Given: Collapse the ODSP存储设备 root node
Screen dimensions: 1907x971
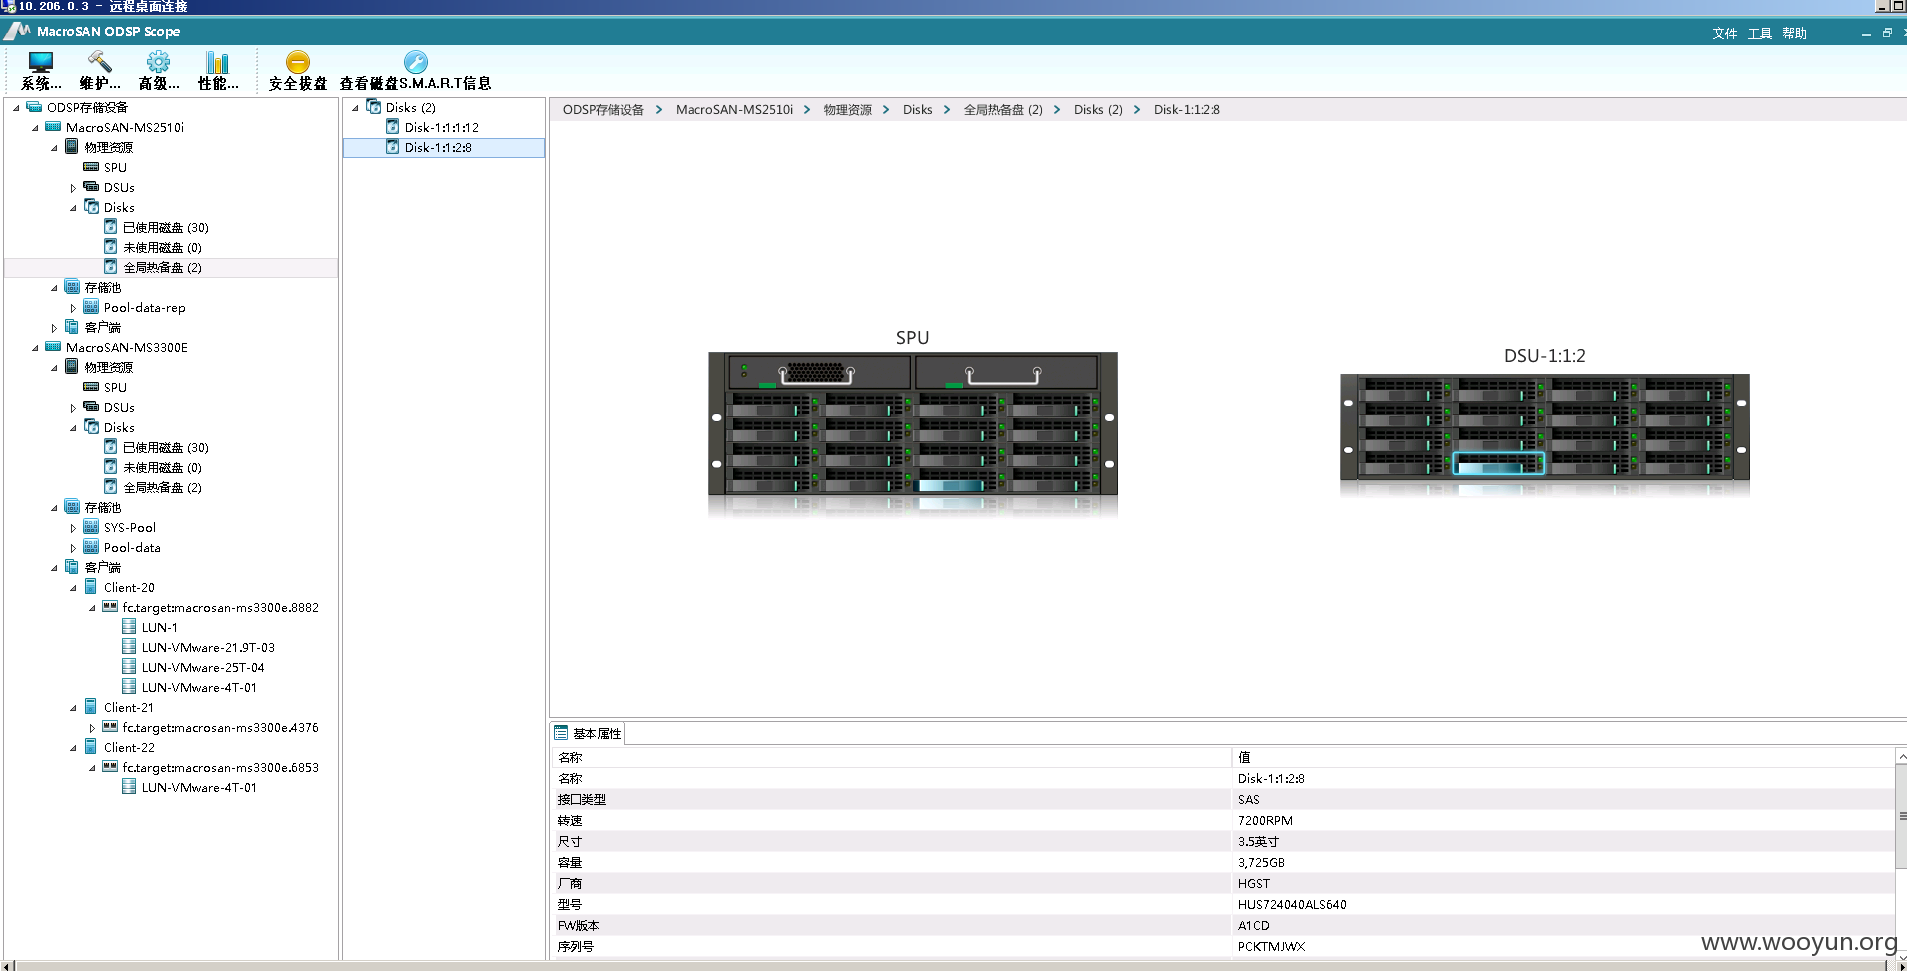Looking at the screenshot, I should tap(16, 108).
